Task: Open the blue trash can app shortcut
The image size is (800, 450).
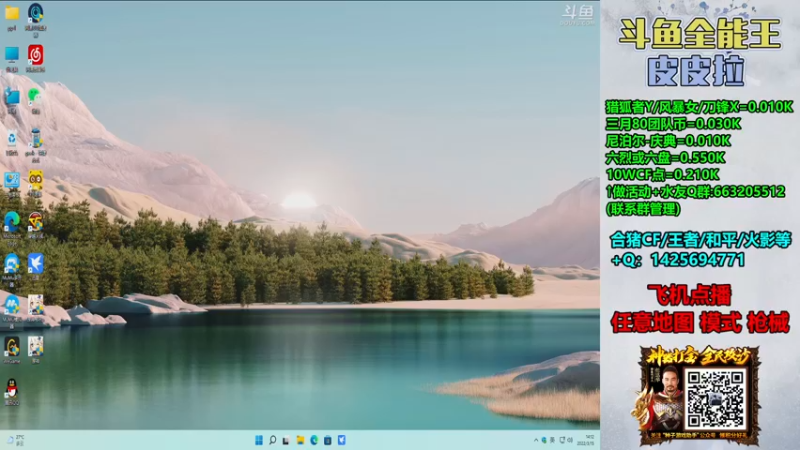Action: pos(35,138)
